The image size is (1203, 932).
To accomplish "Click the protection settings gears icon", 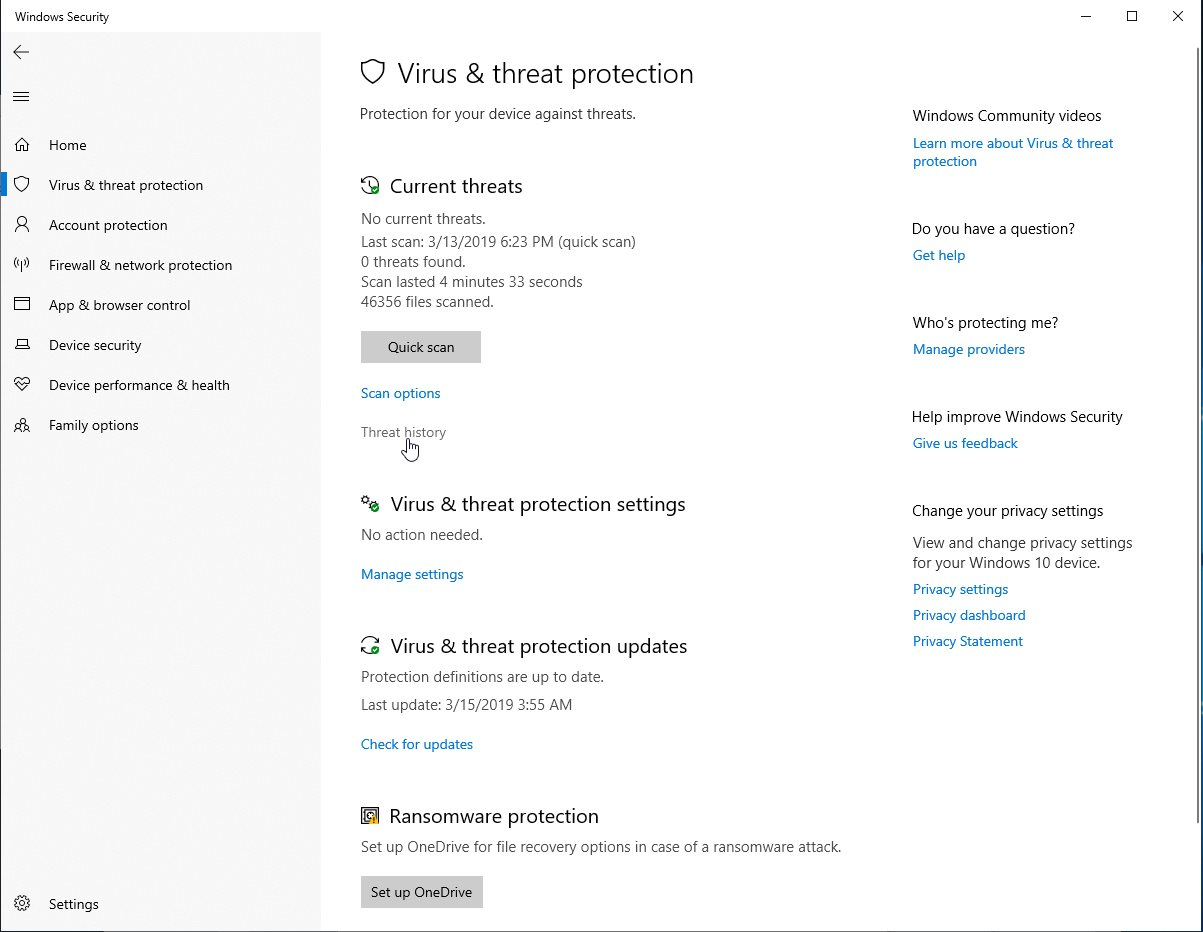I will 370,504.
